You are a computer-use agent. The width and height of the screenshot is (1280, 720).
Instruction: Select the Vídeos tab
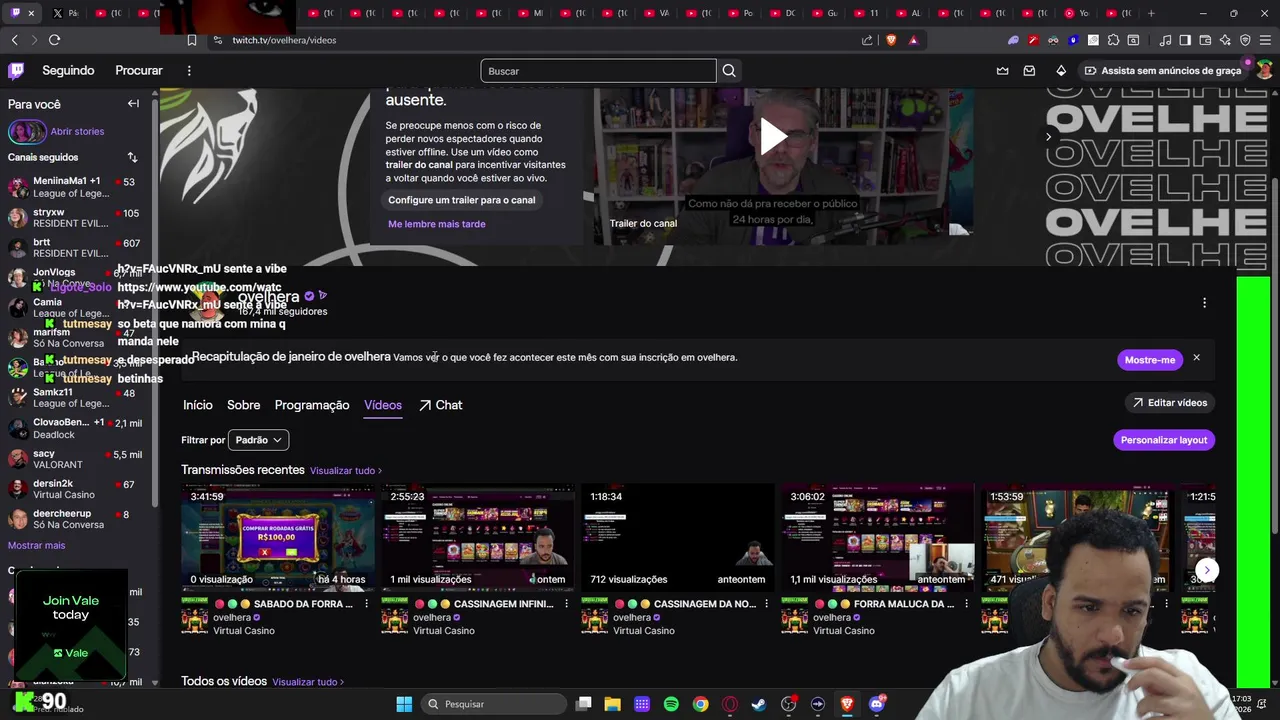point(383,405)
